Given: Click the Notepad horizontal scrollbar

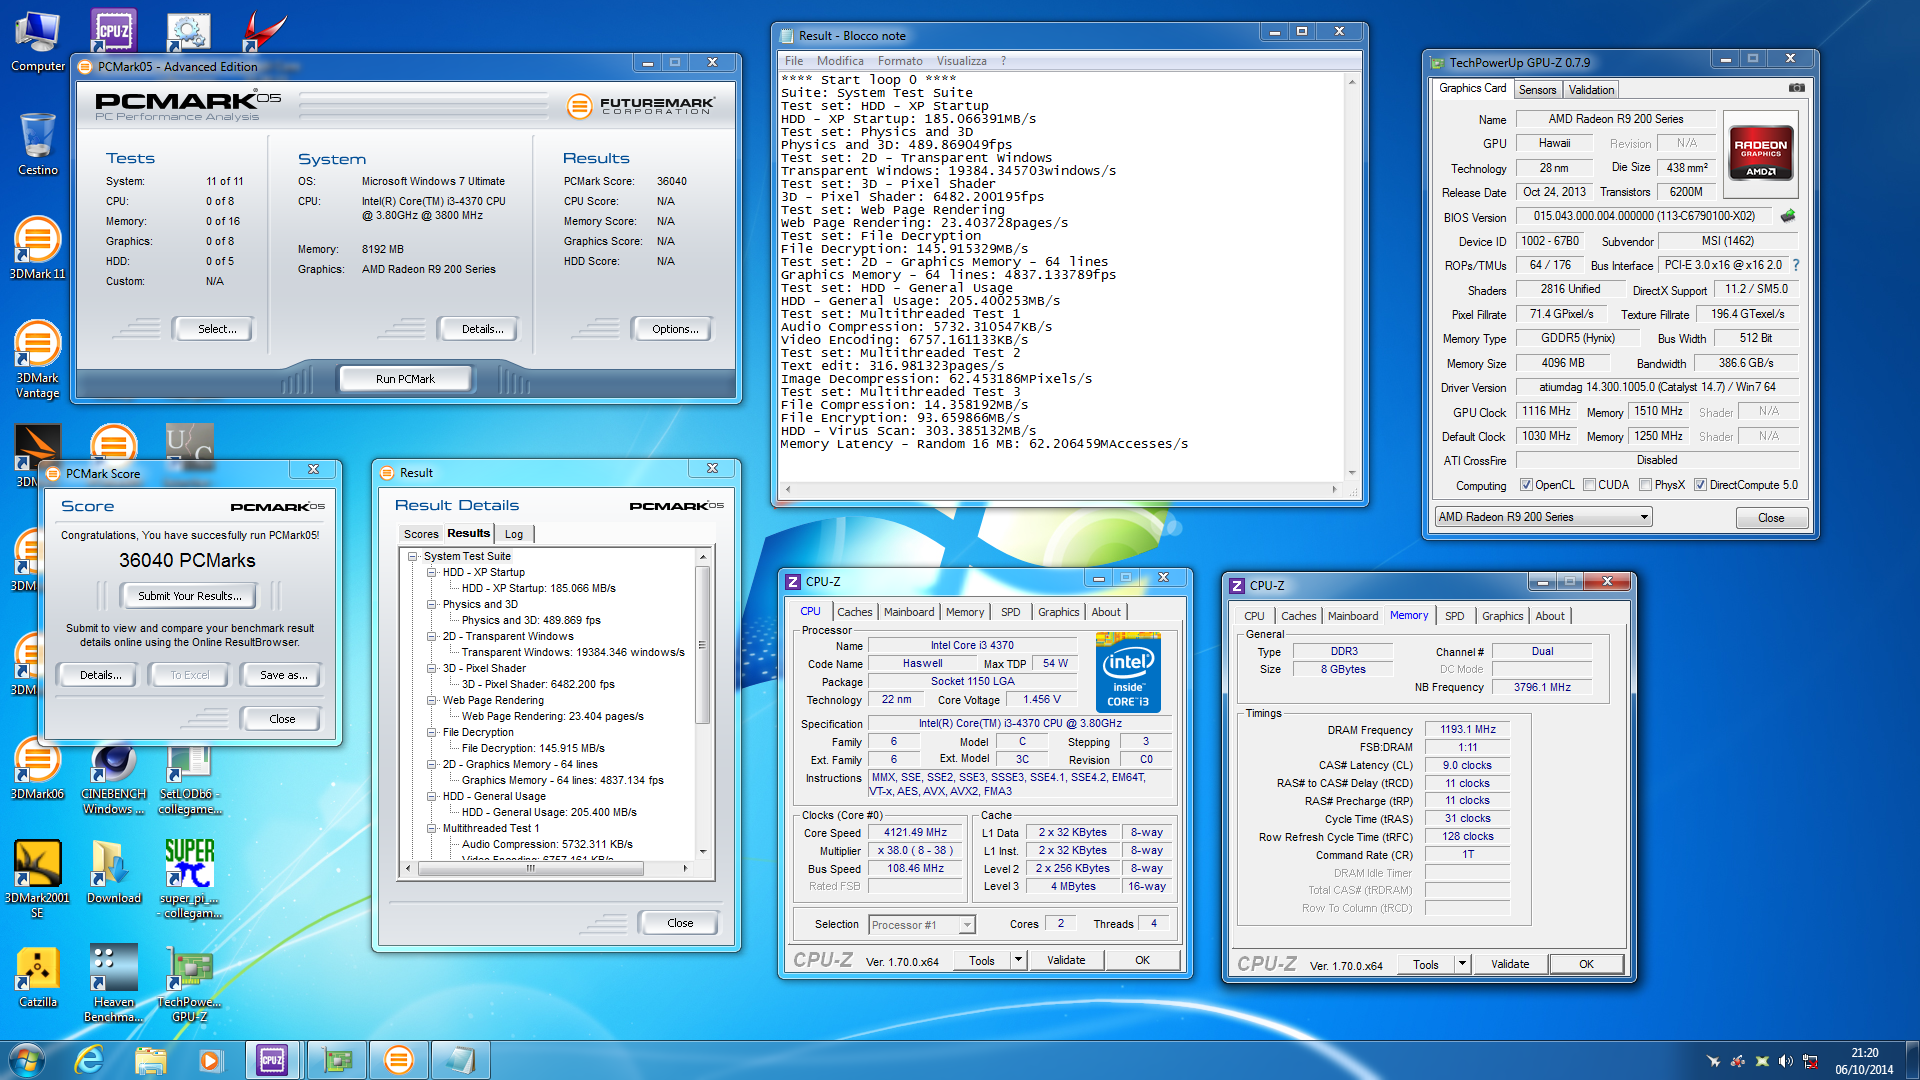Looking at the screenshot, I should pyautogui.click(x=1061, y=489).
